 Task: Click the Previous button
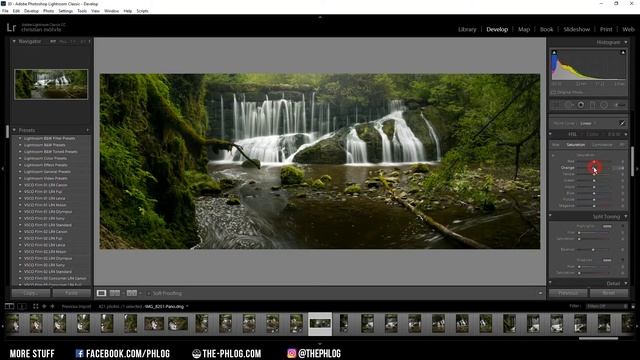point(568,293)
